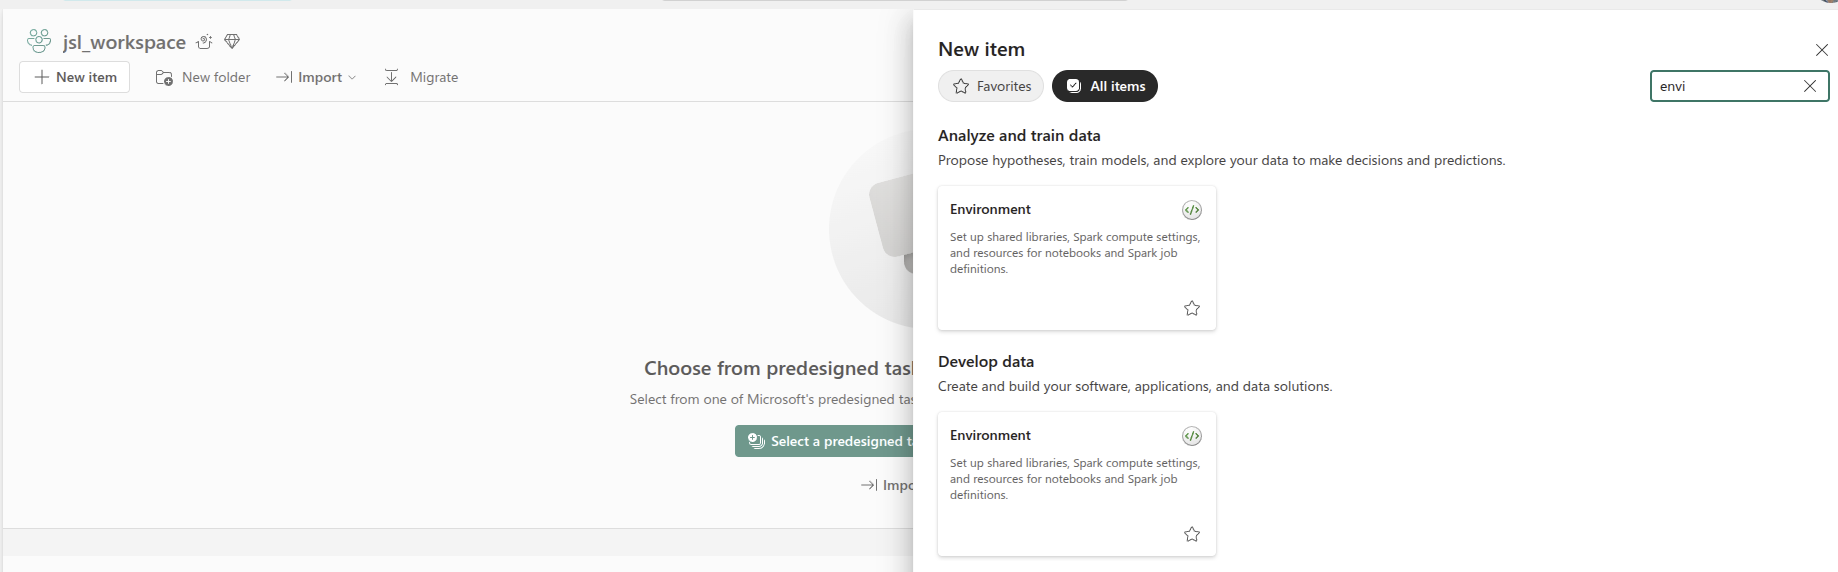The width and height of the screenshot is (1838, 572).
Task: Select the All items filter
Action: [1104, 86]
